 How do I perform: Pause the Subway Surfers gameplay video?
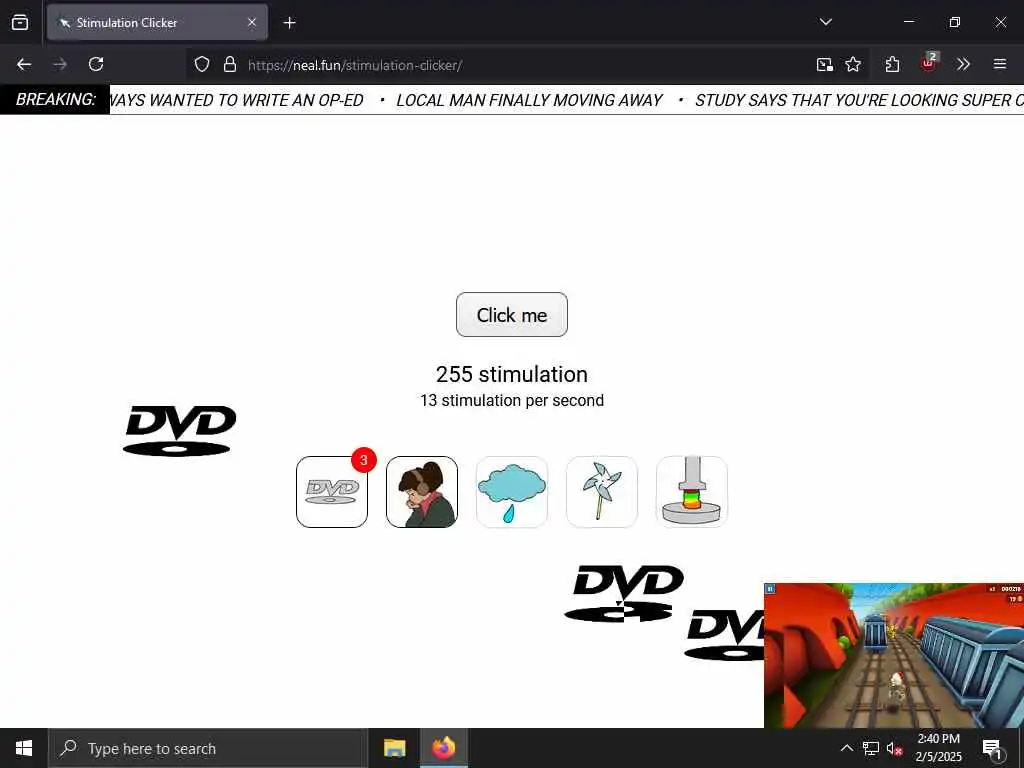pos(770,589)
